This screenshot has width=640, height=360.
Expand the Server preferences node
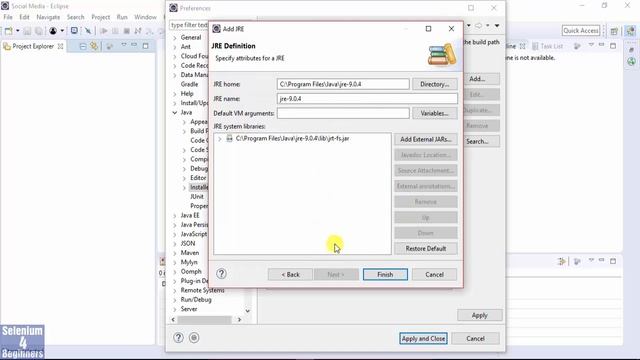click(175, 309)
